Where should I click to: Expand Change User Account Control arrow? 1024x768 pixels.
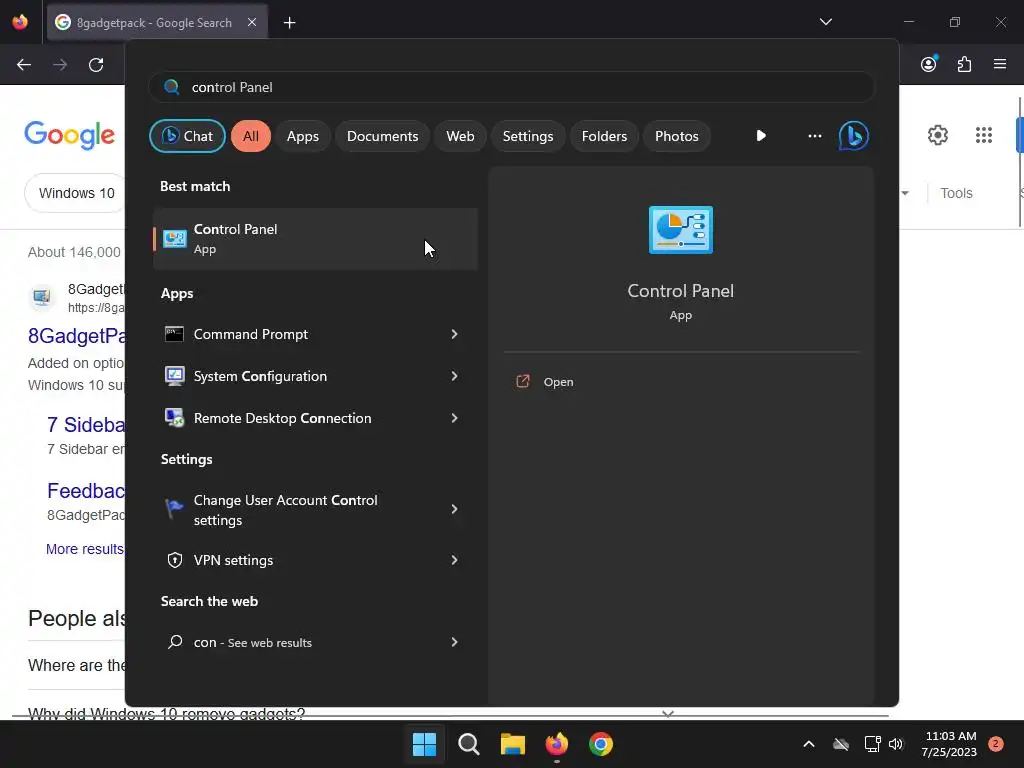coord(455,509)
